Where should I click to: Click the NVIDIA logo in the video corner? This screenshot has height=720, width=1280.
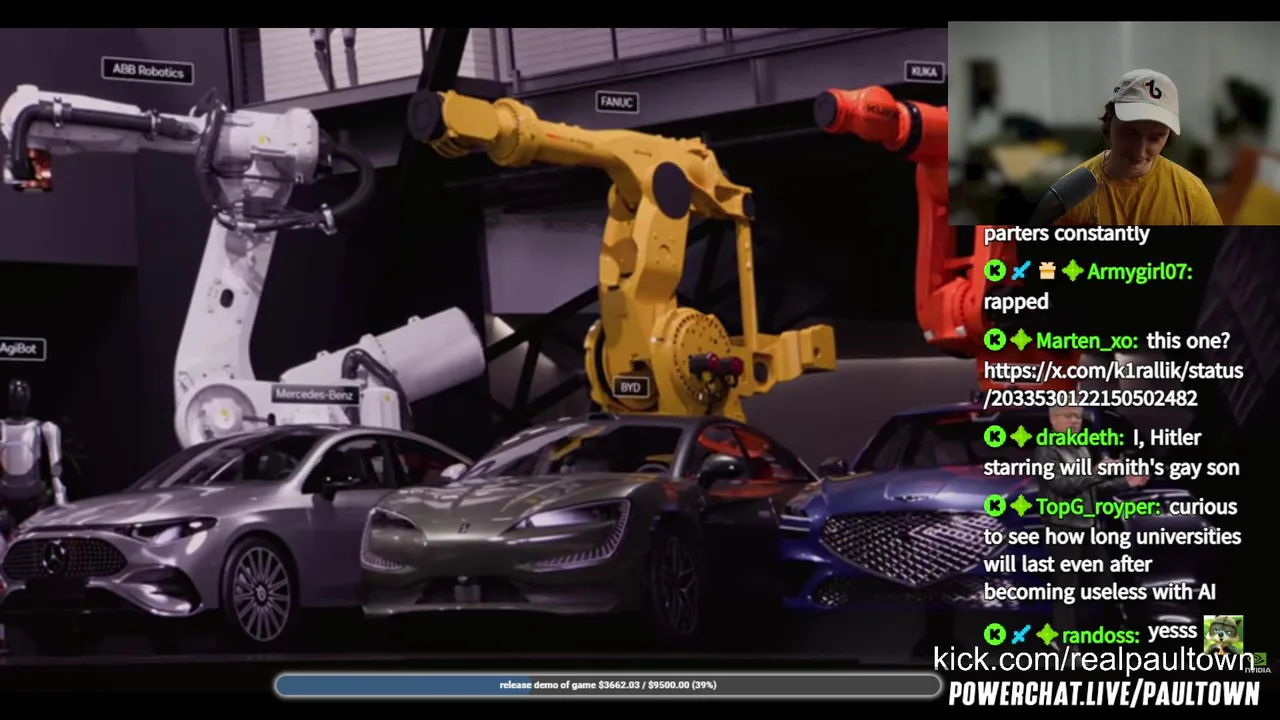click(1259, 661)
